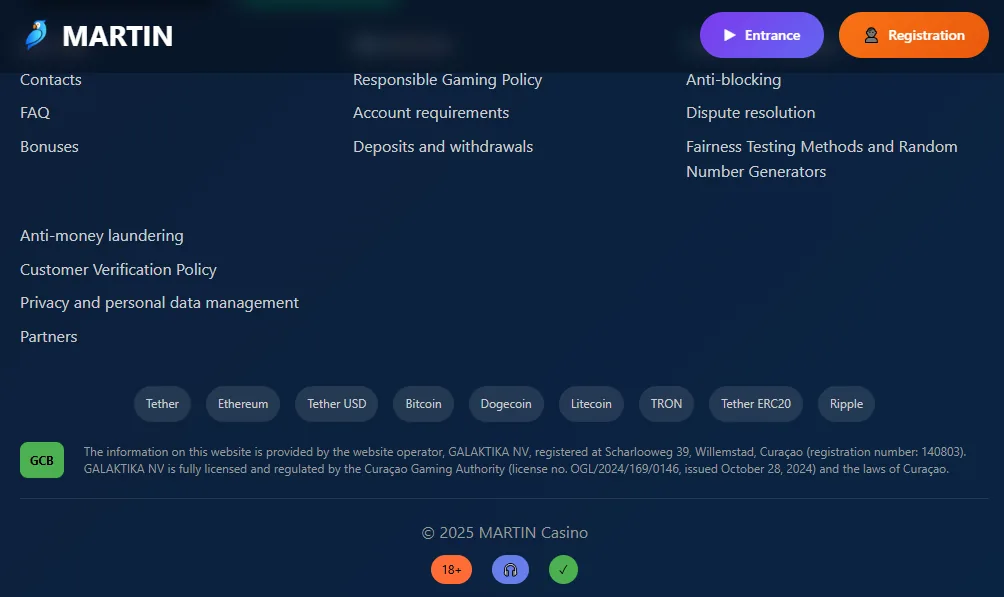Image resolution: width=1004 pixels, height=597 pixels.
Task: Open support via the headphones icon
Action: click(x=510, y=569)
